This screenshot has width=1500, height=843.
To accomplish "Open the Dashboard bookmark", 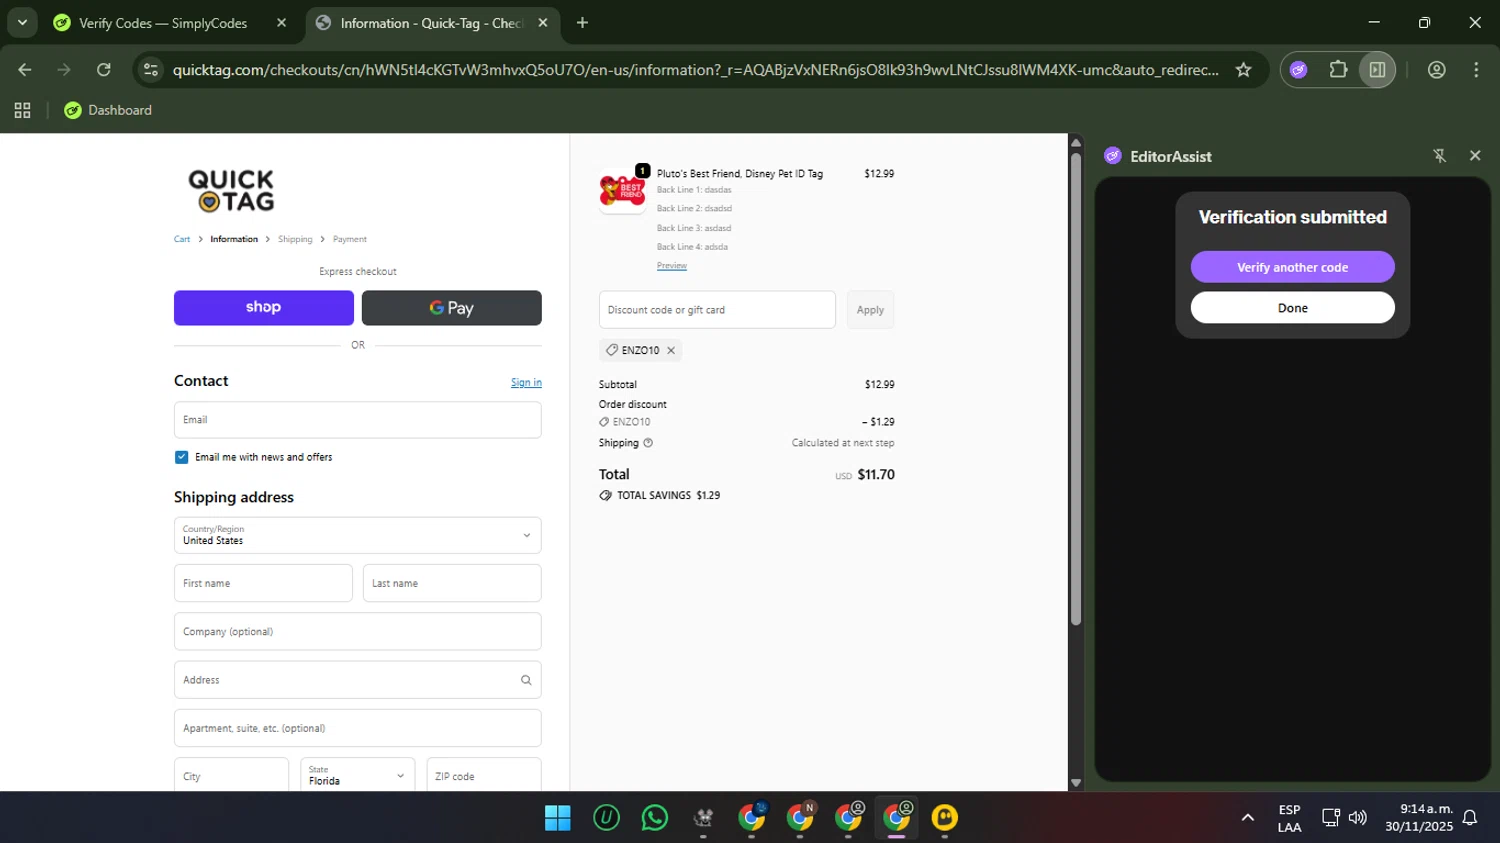I will [108, 110].
